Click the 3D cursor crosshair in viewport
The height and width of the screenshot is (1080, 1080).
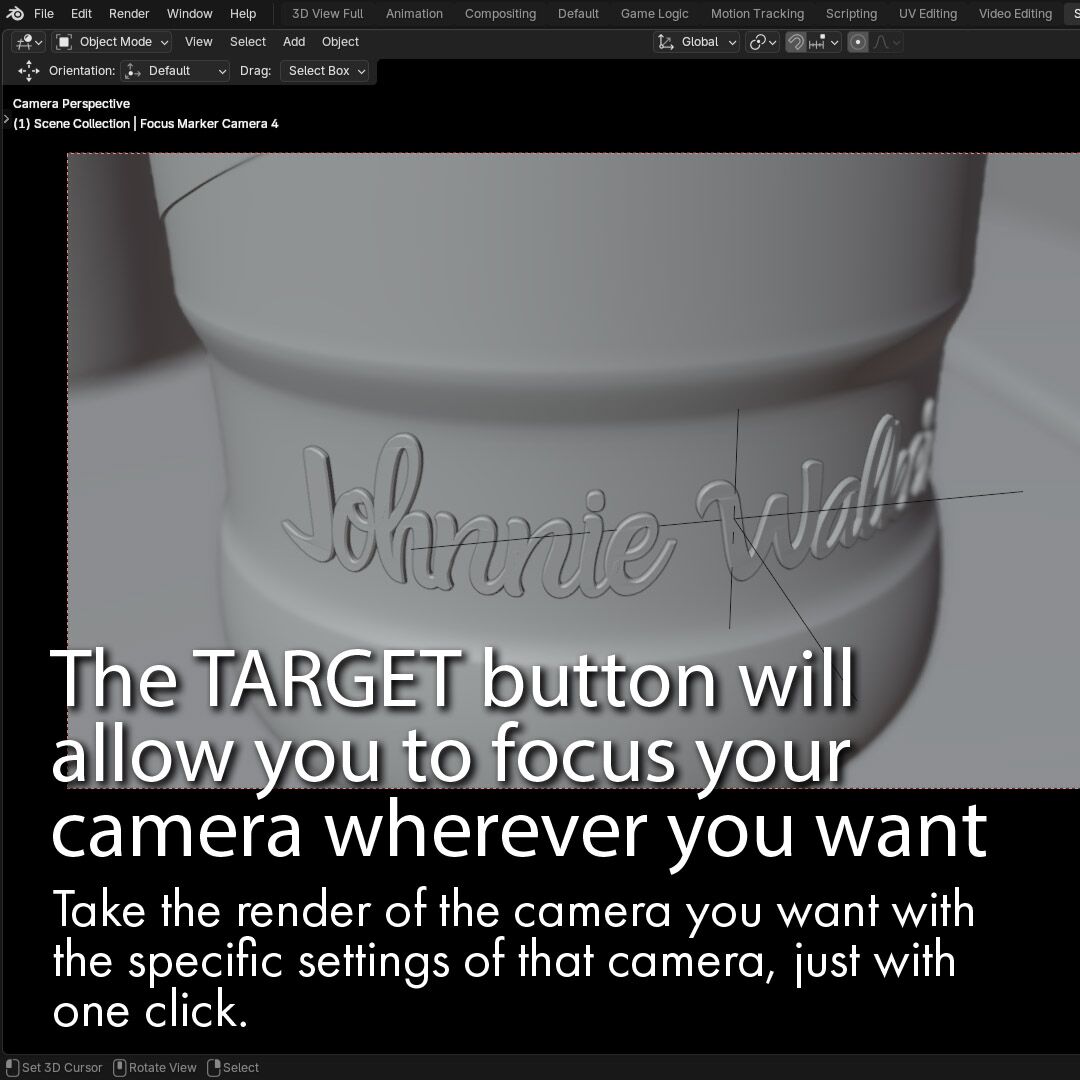click(x=736, y=518)
